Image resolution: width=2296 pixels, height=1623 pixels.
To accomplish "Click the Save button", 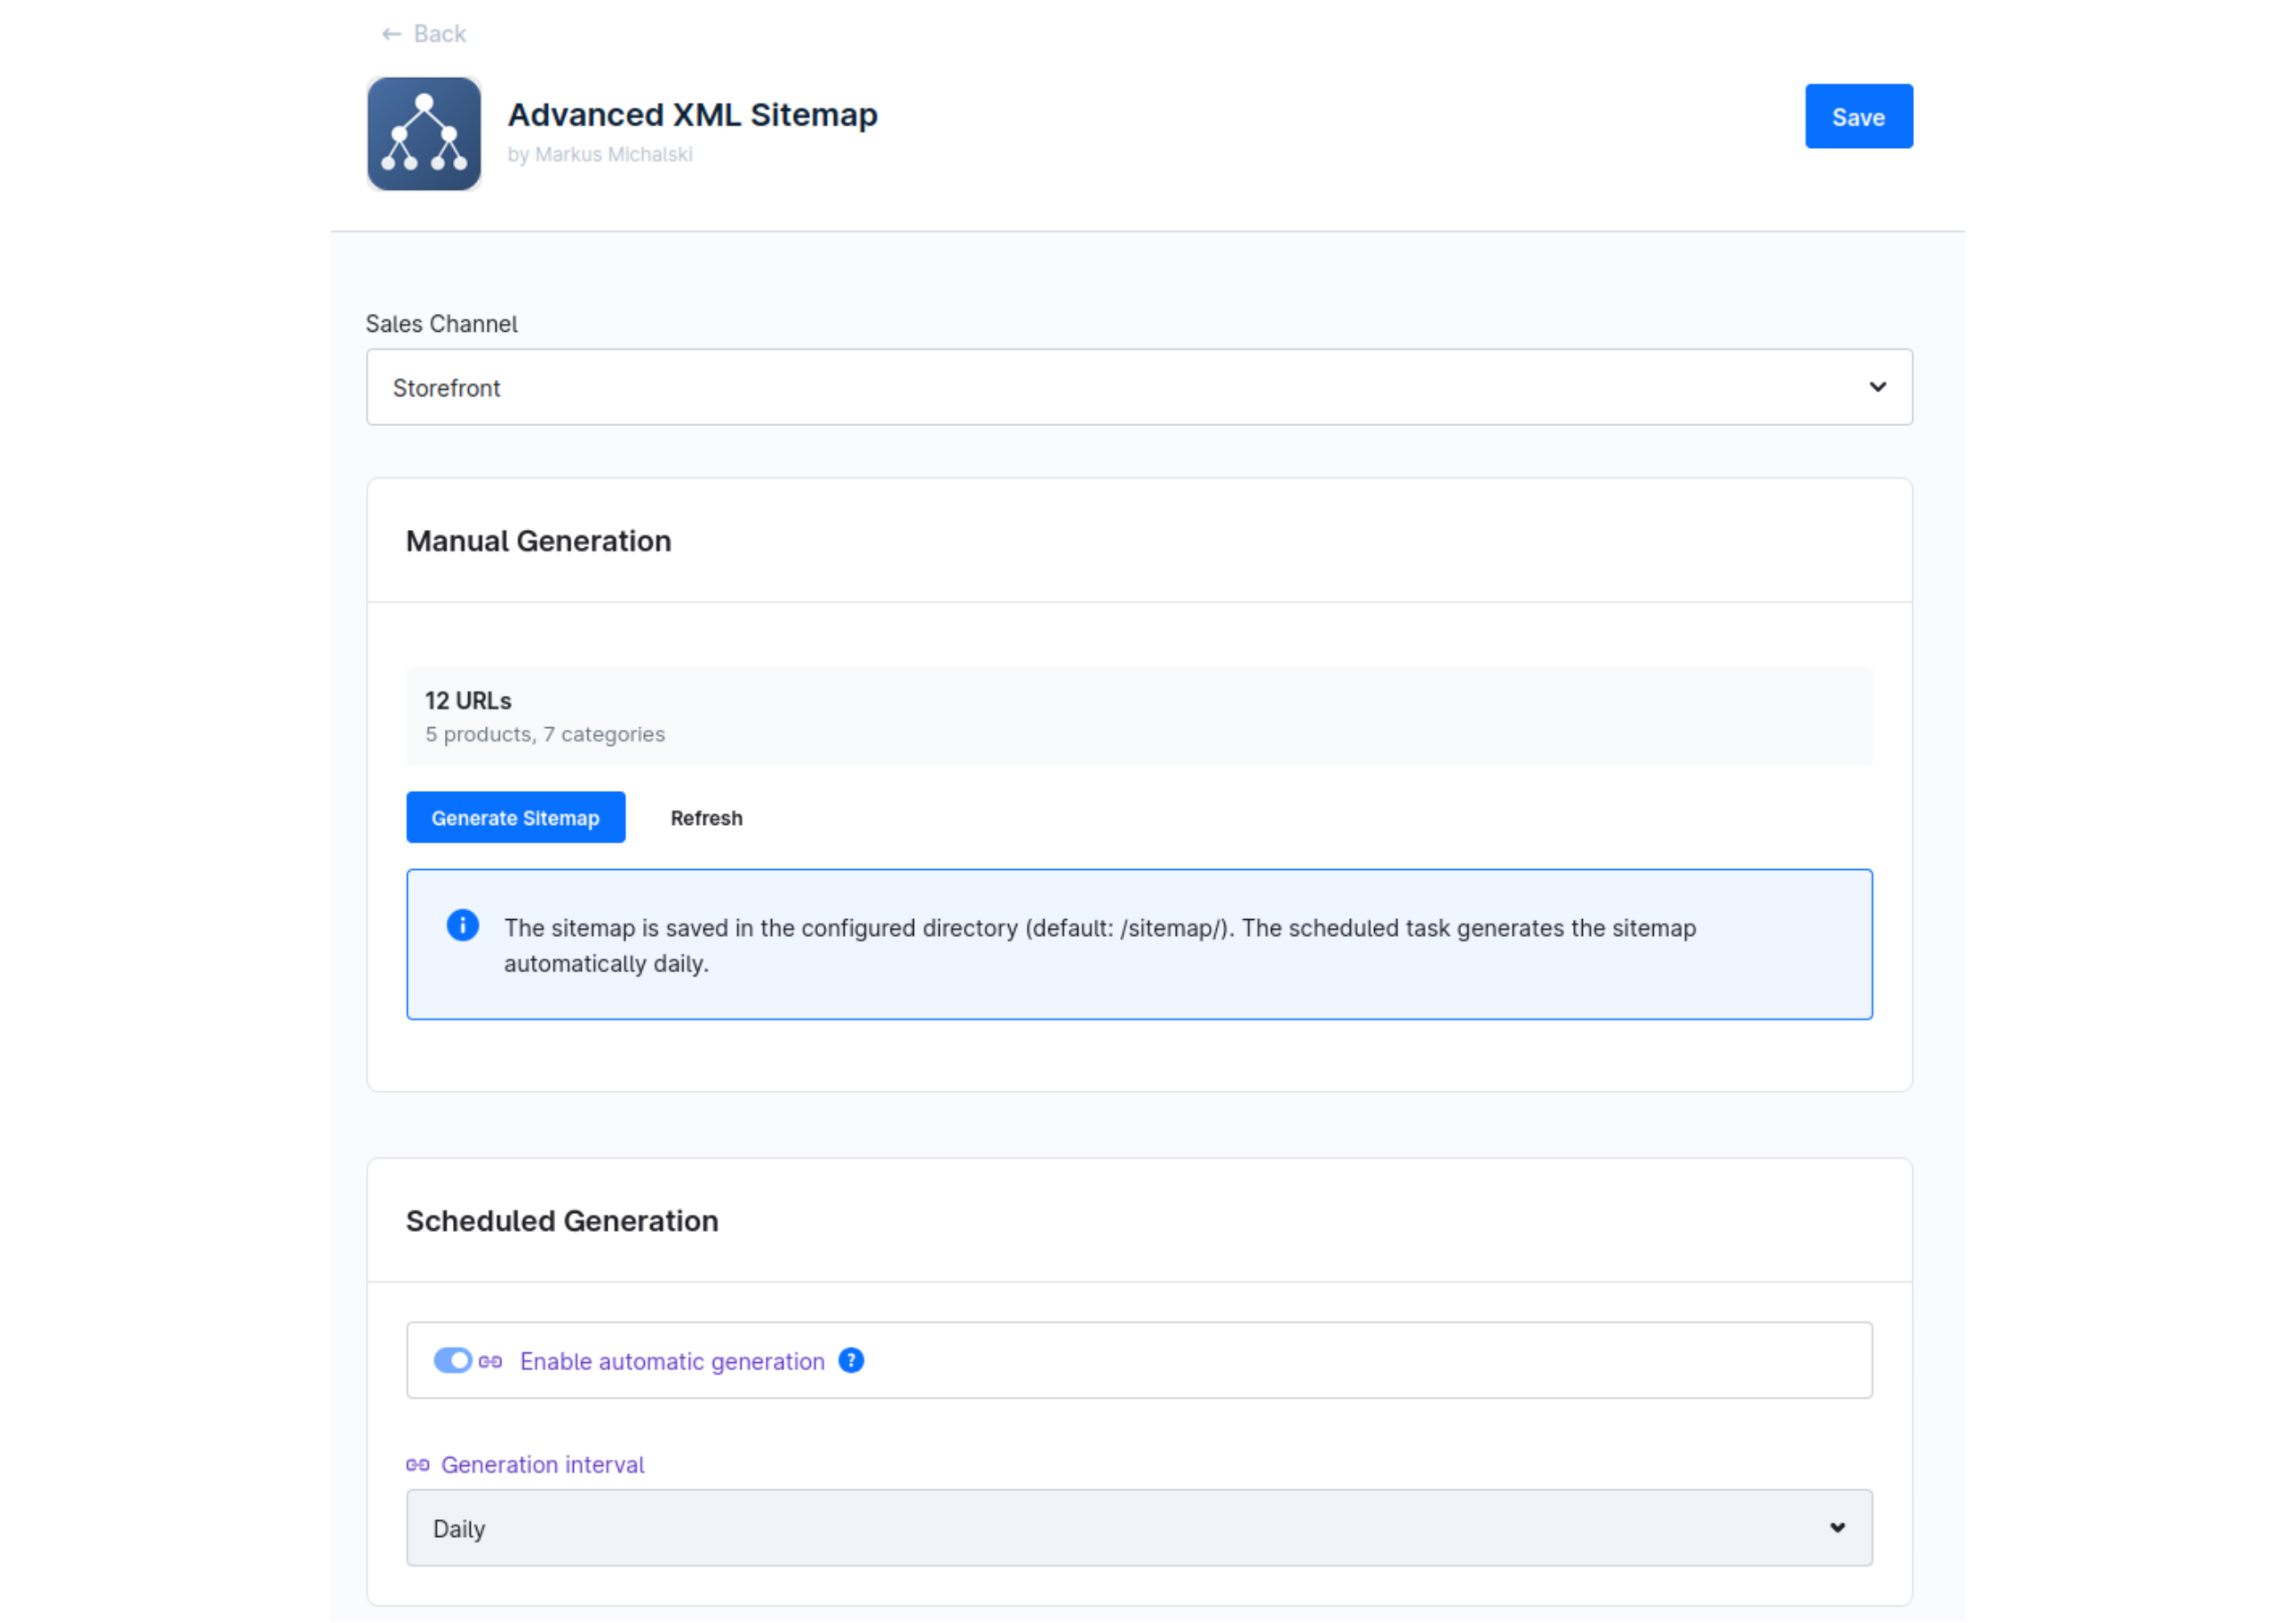I will point(1858,117).
